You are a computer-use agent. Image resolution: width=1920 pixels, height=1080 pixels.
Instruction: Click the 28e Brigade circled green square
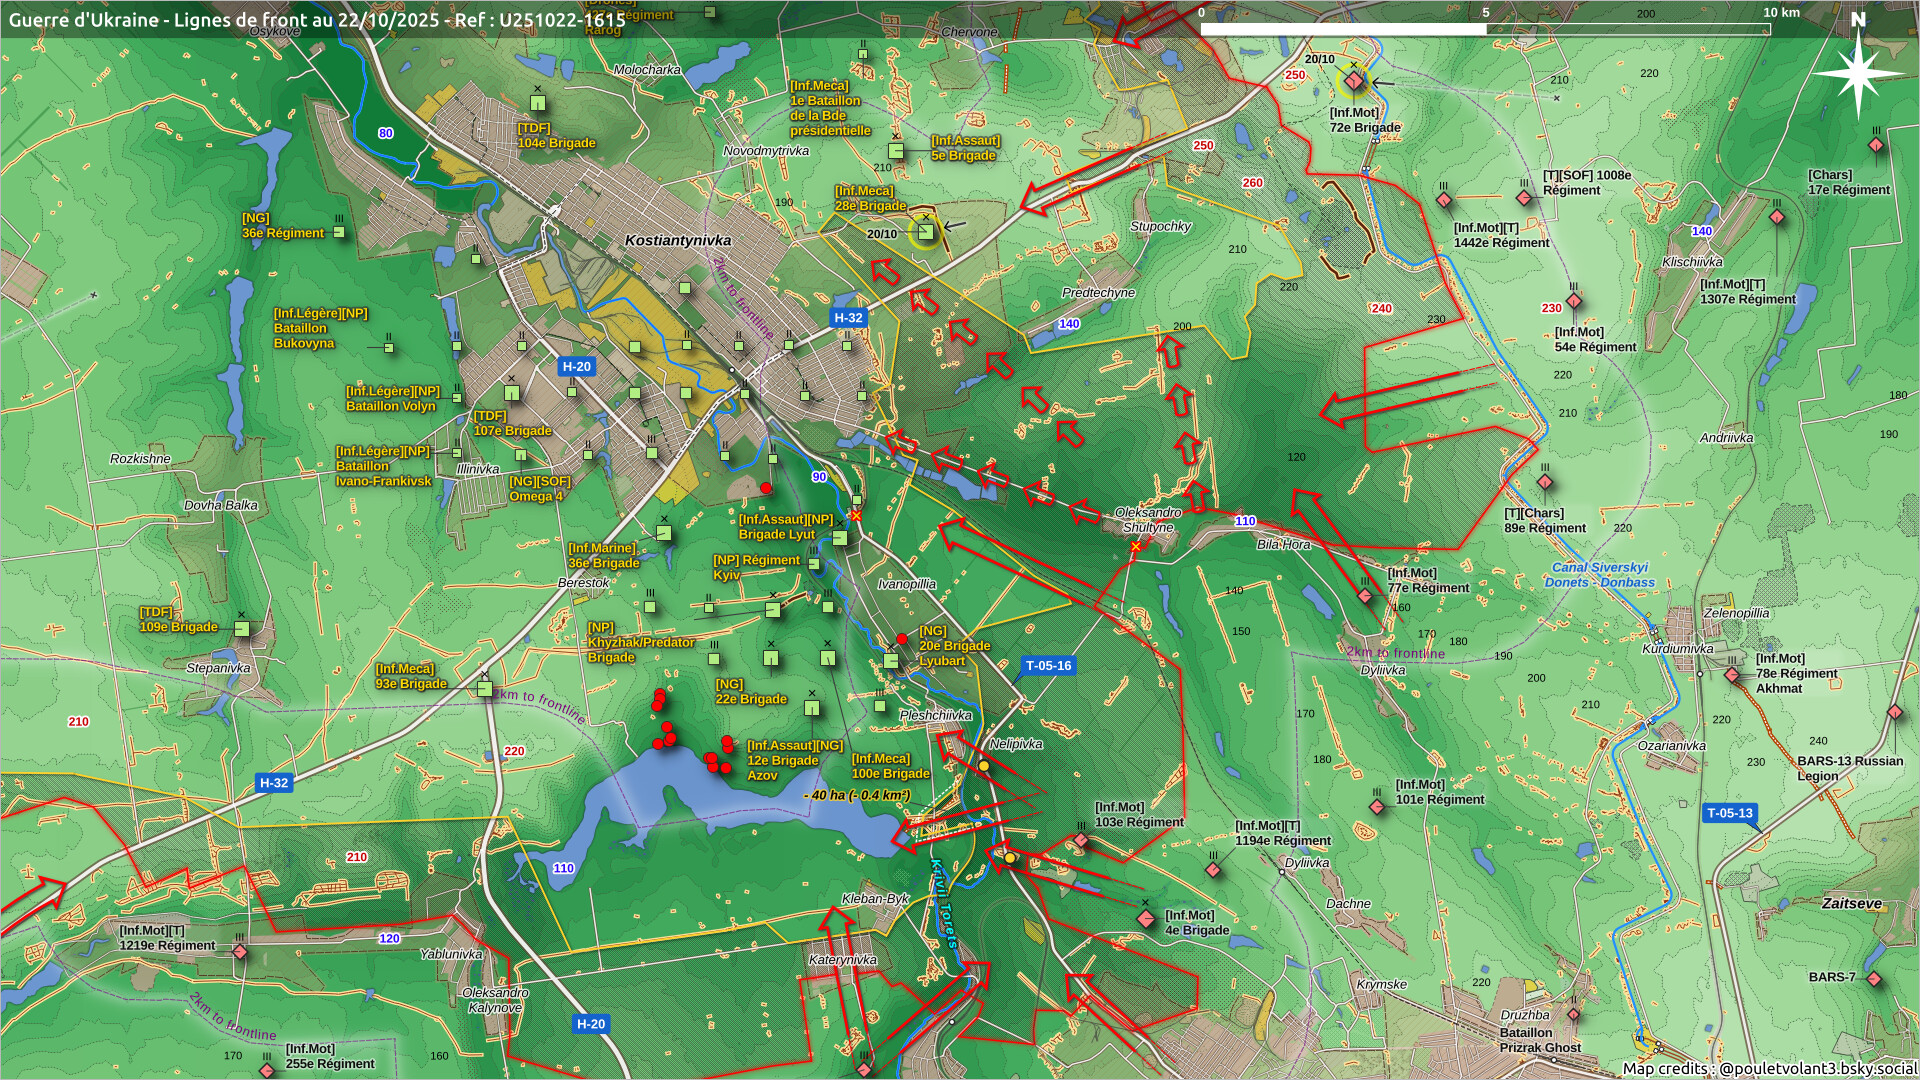tap(925, 233)
